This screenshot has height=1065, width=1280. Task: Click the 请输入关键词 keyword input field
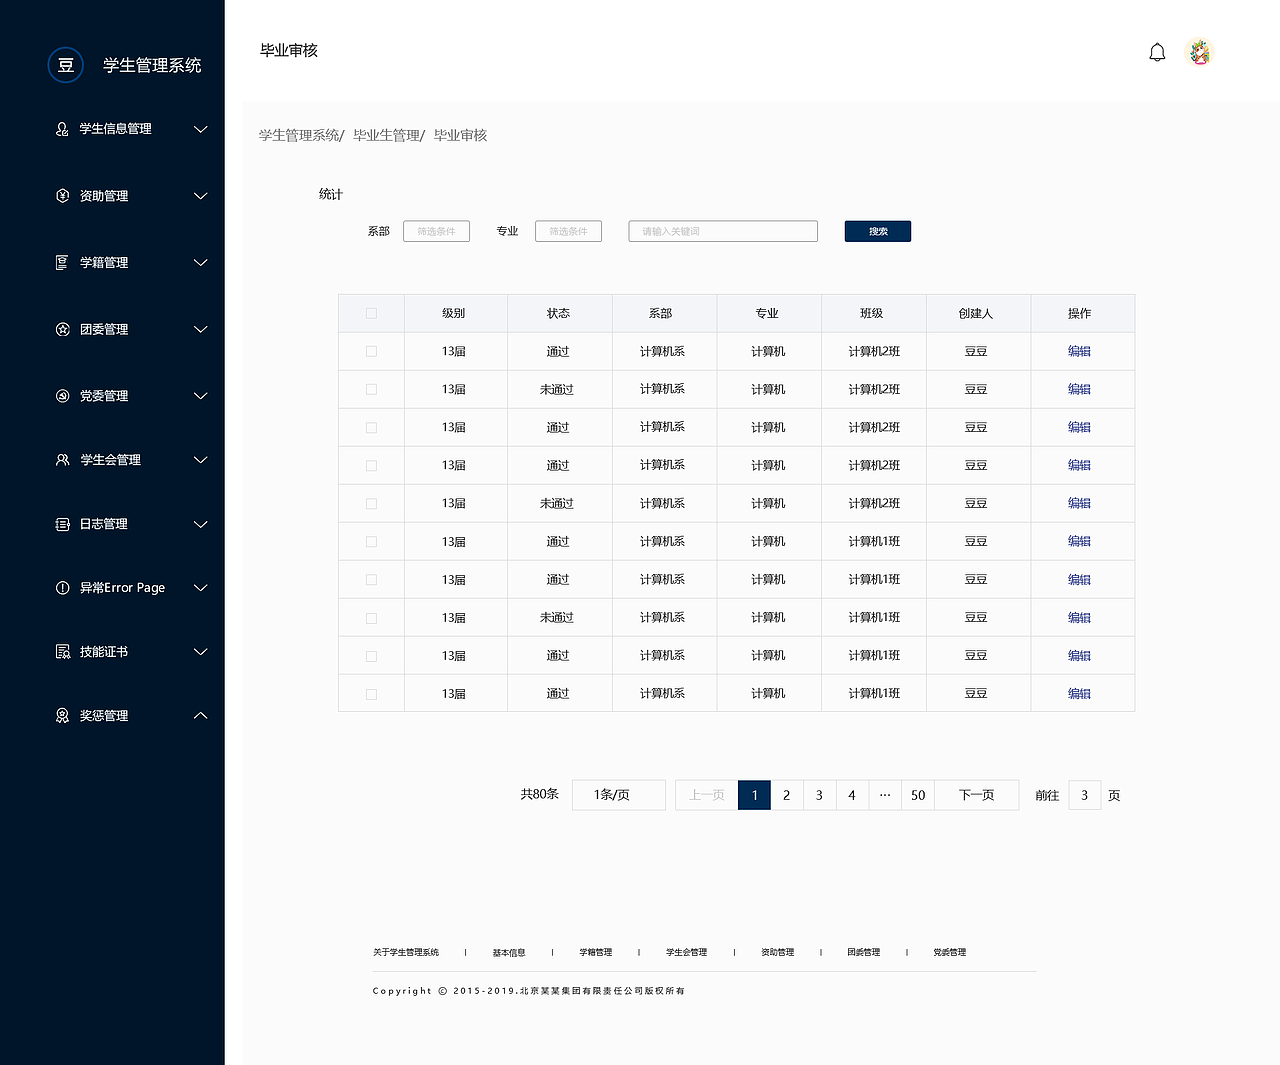pos(722,231)
